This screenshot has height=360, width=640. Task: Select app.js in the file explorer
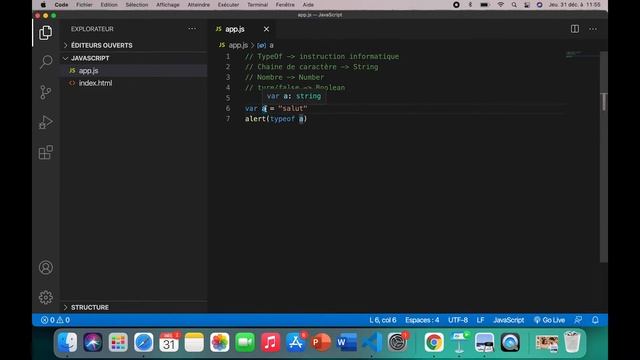tap(134, 71)
